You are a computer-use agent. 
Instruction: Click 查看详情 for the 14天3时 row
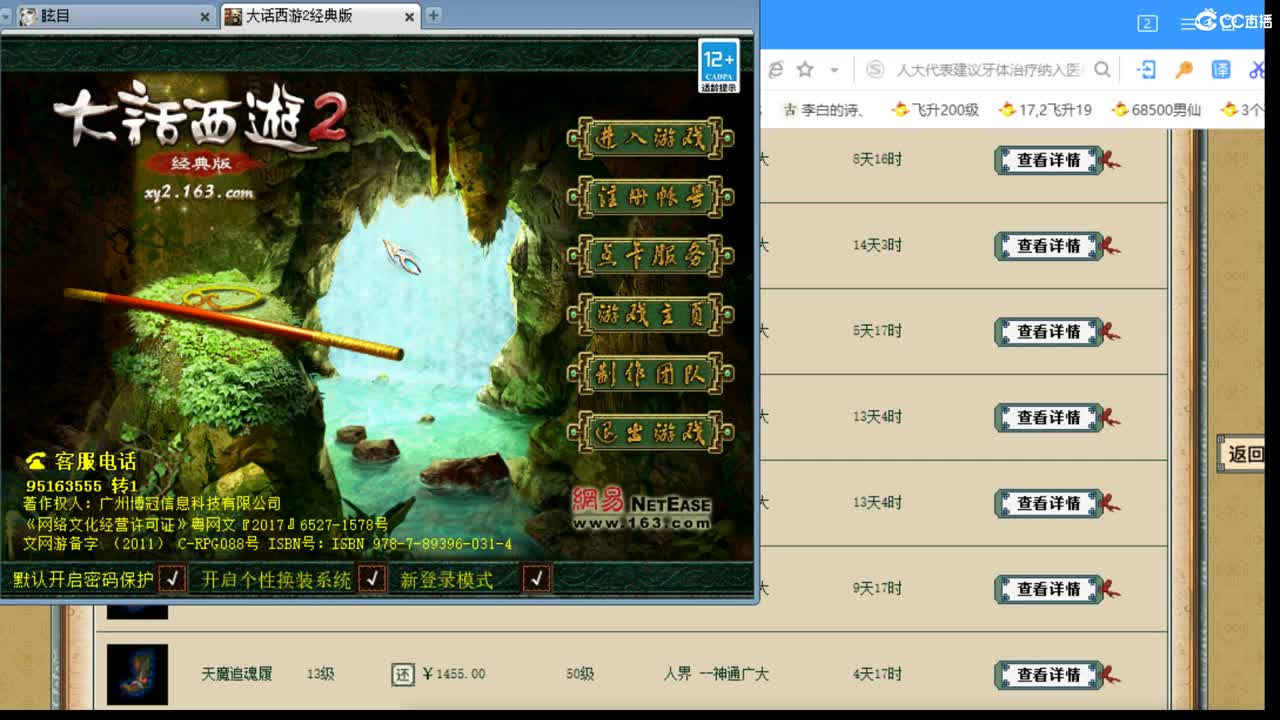(1049, 246)
